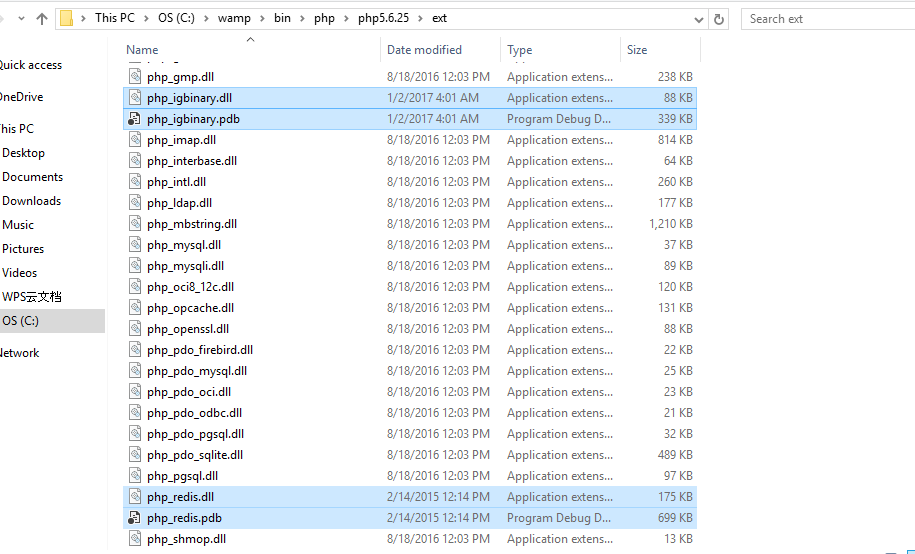Click the php_pdo_firebird.dll file icon
The height and width of the screenshot is (554, 915).
(135, 350)
